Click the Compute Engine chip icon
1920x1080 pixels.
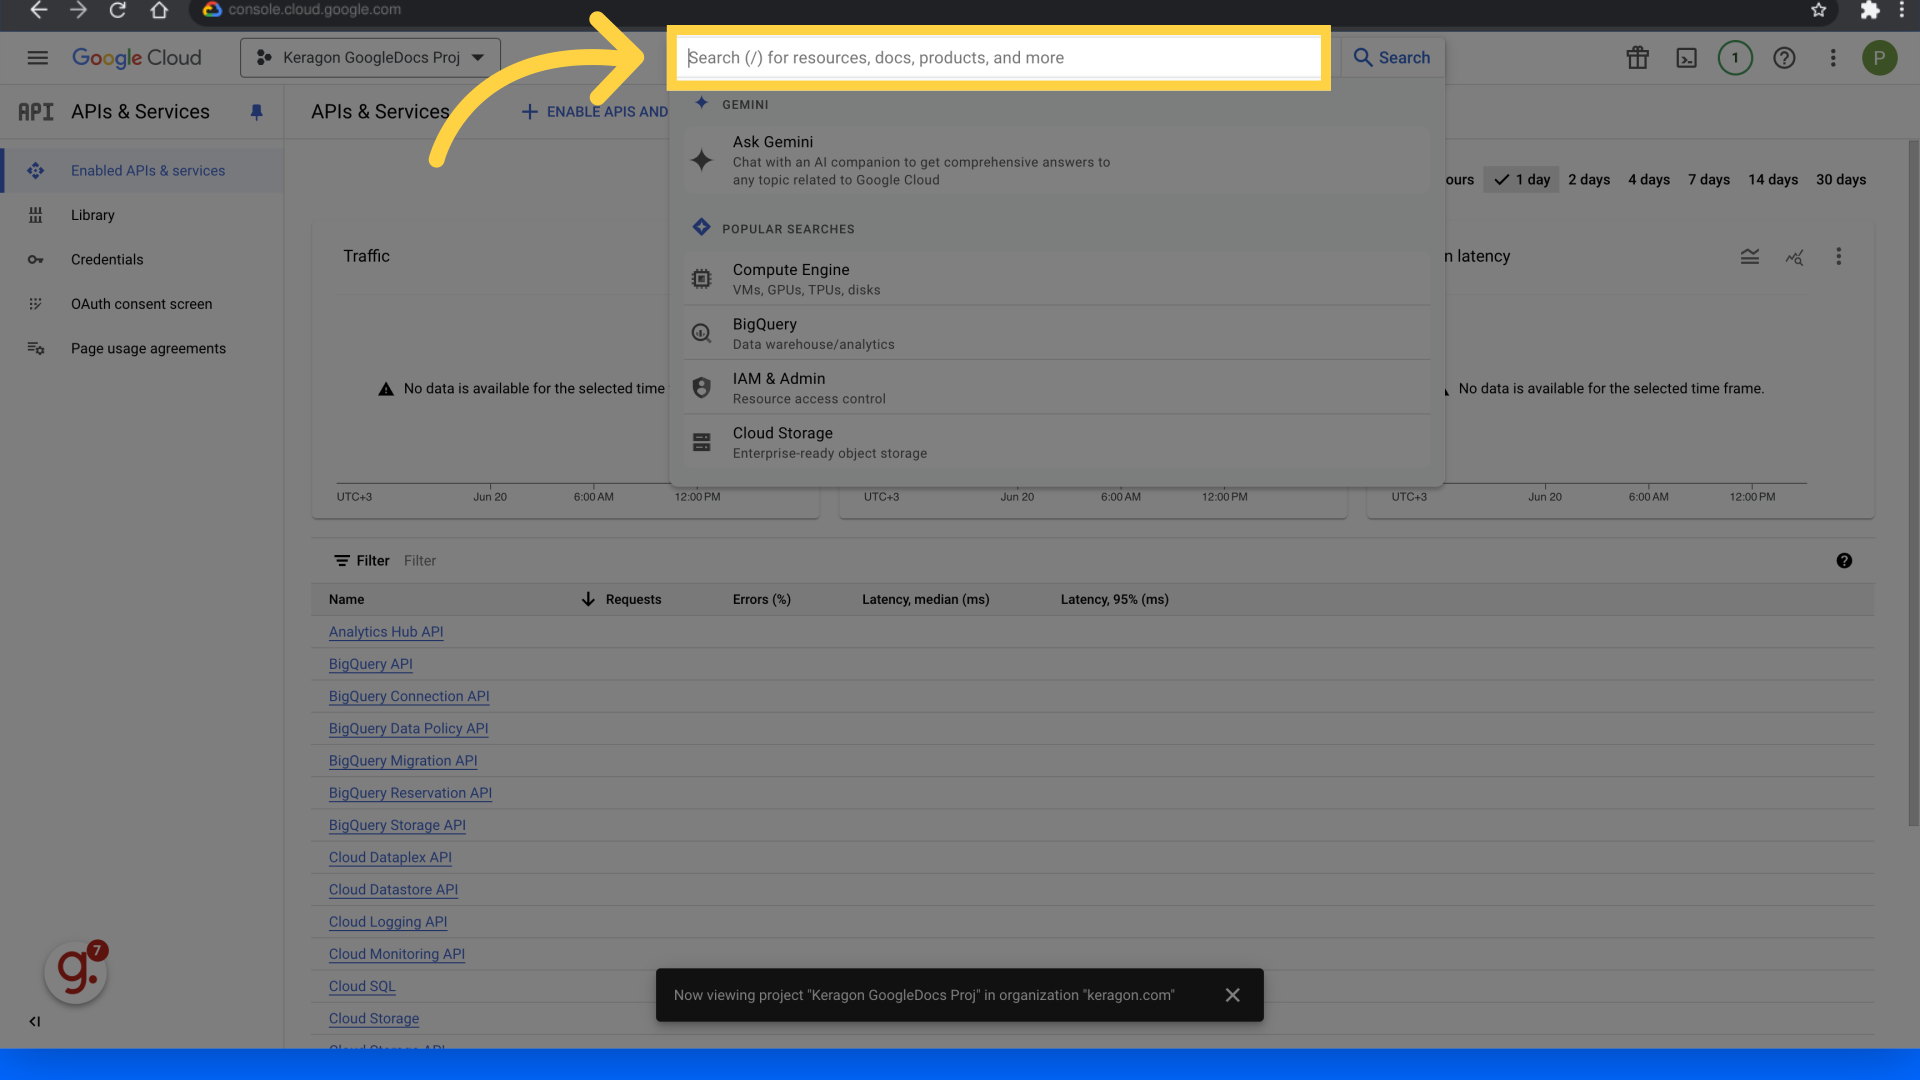point(702,279)
